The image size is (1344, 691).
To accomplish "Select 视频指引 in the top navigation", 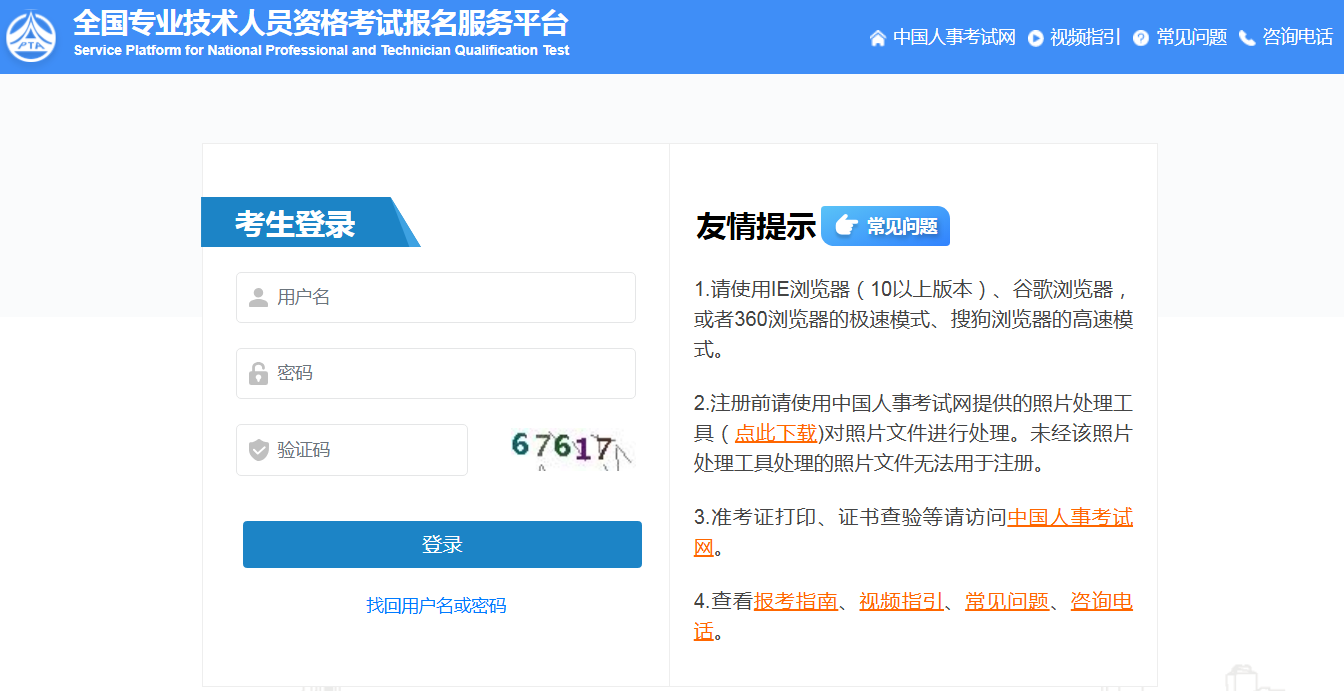I will point(1085,37).
